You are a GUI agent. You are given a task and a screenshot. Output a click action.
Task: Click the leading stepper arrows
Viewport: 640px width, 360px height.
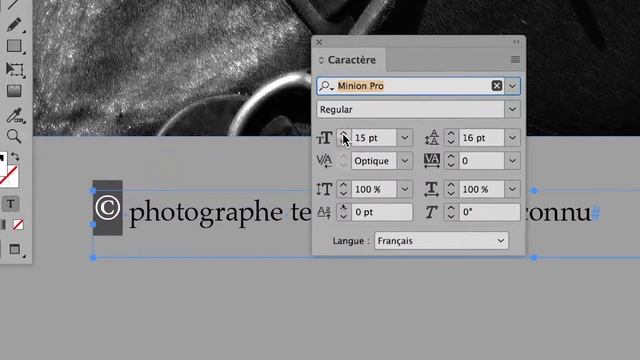(451, 138)
